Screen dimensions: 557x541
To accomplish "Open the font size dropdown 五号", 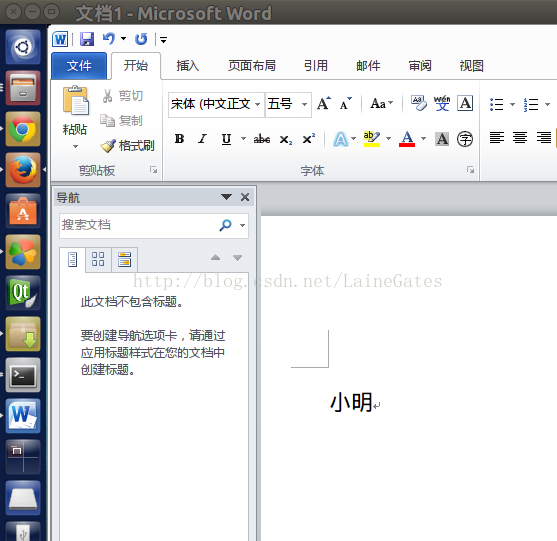I will pyautogui.click(x=304, y=104).
